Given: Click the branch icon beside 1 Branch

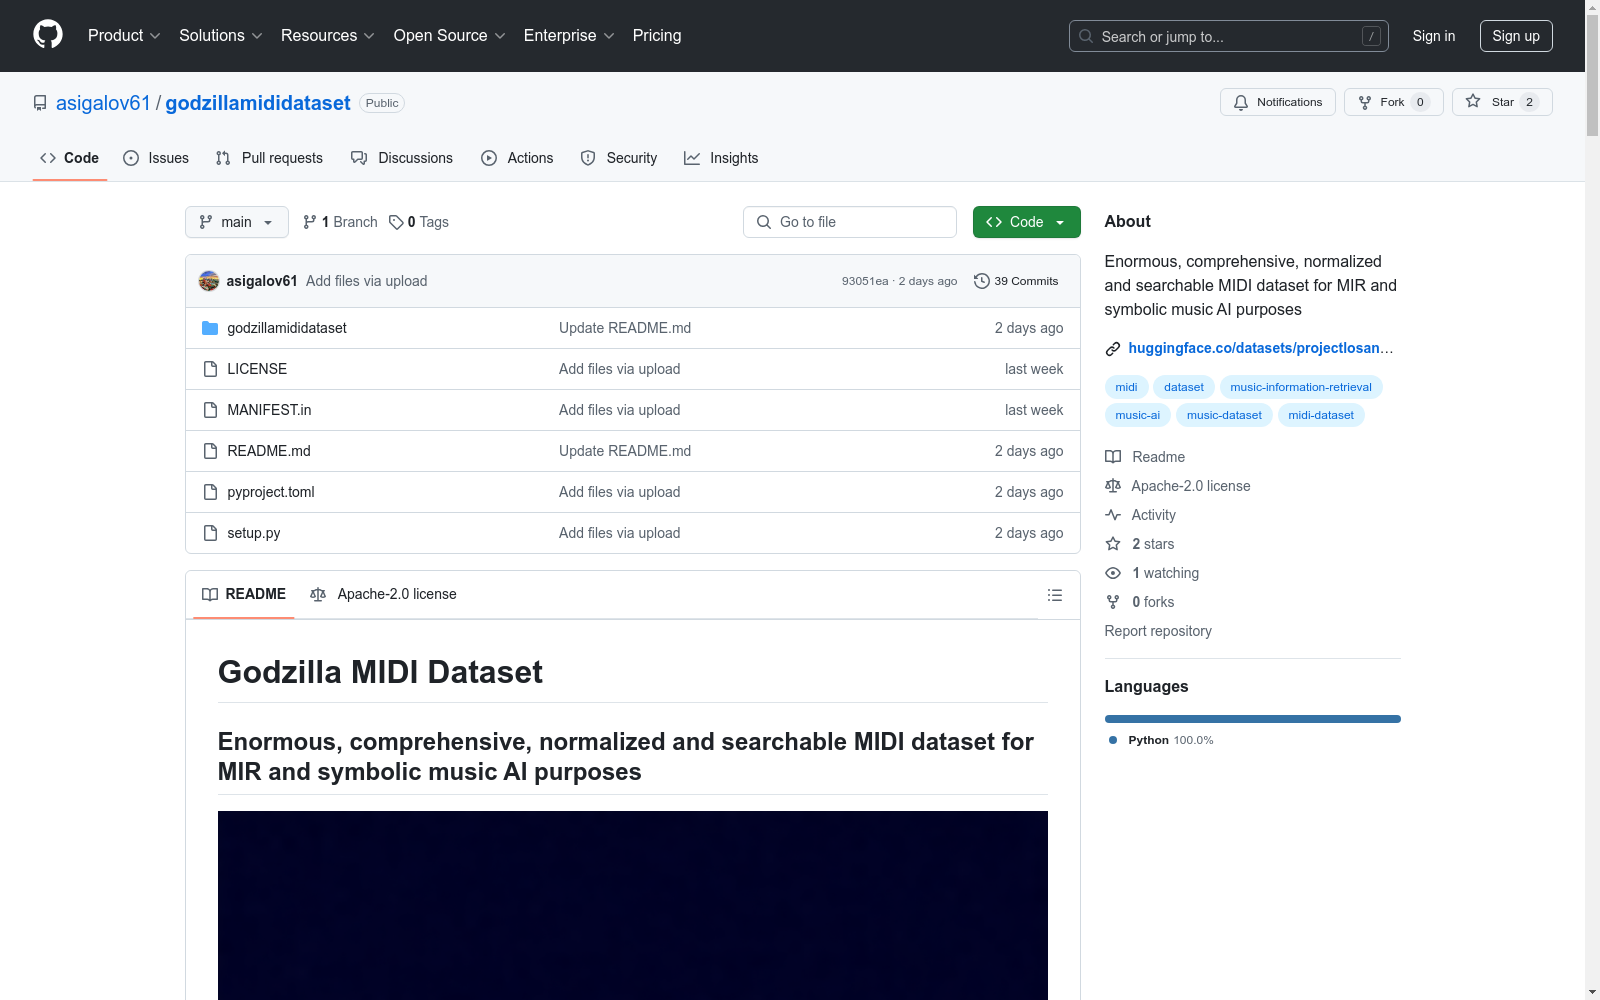Looking at the screenshot, I should [x=310, y=222].
